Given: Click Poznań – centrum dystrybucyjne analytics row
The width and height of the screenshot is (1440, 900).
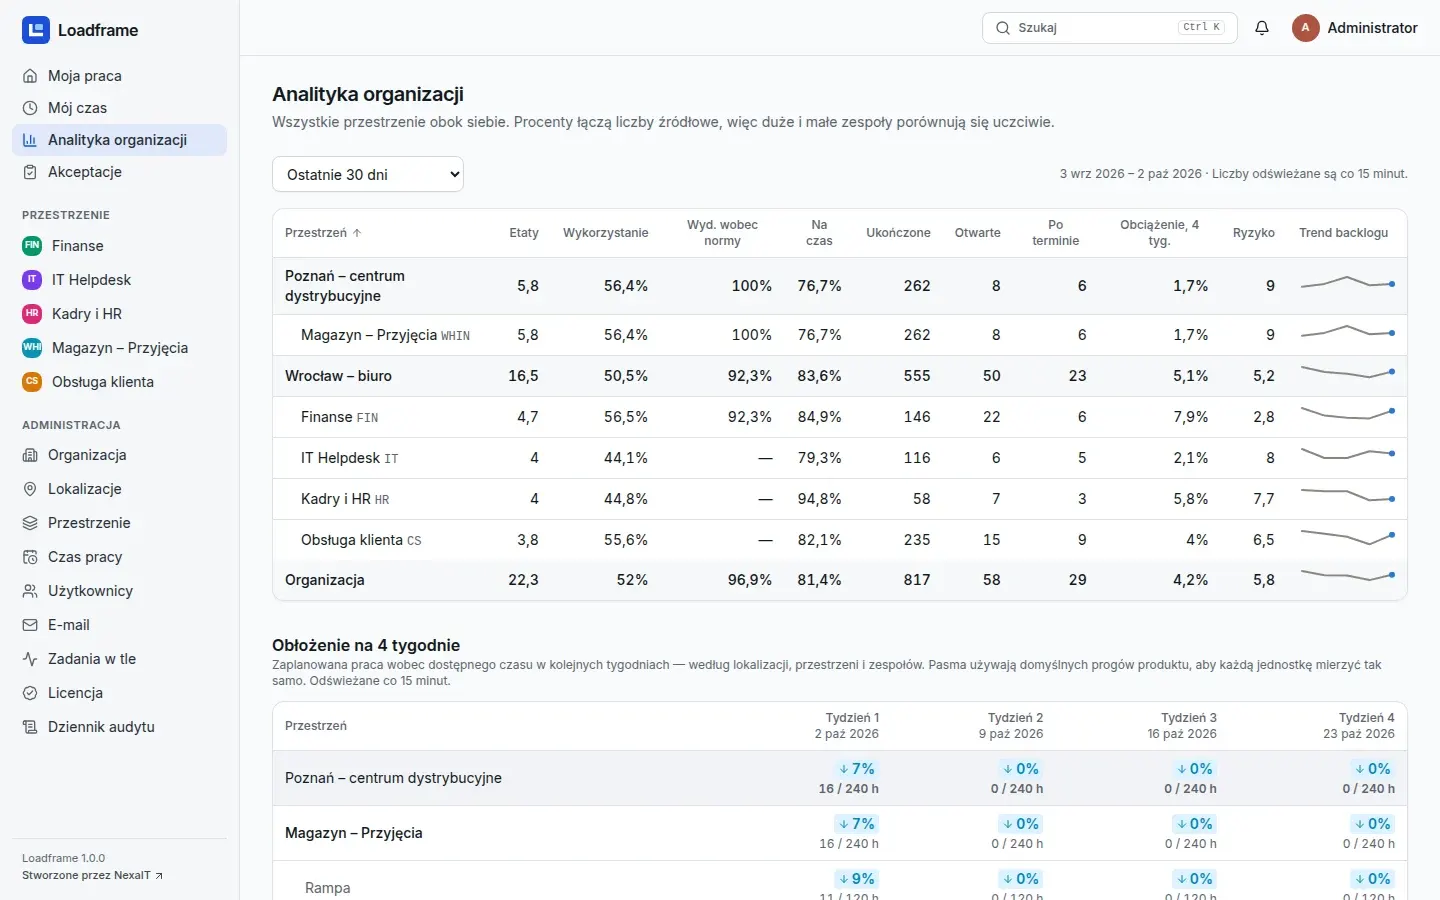Looking at the screenshot, I should (840, 286).
